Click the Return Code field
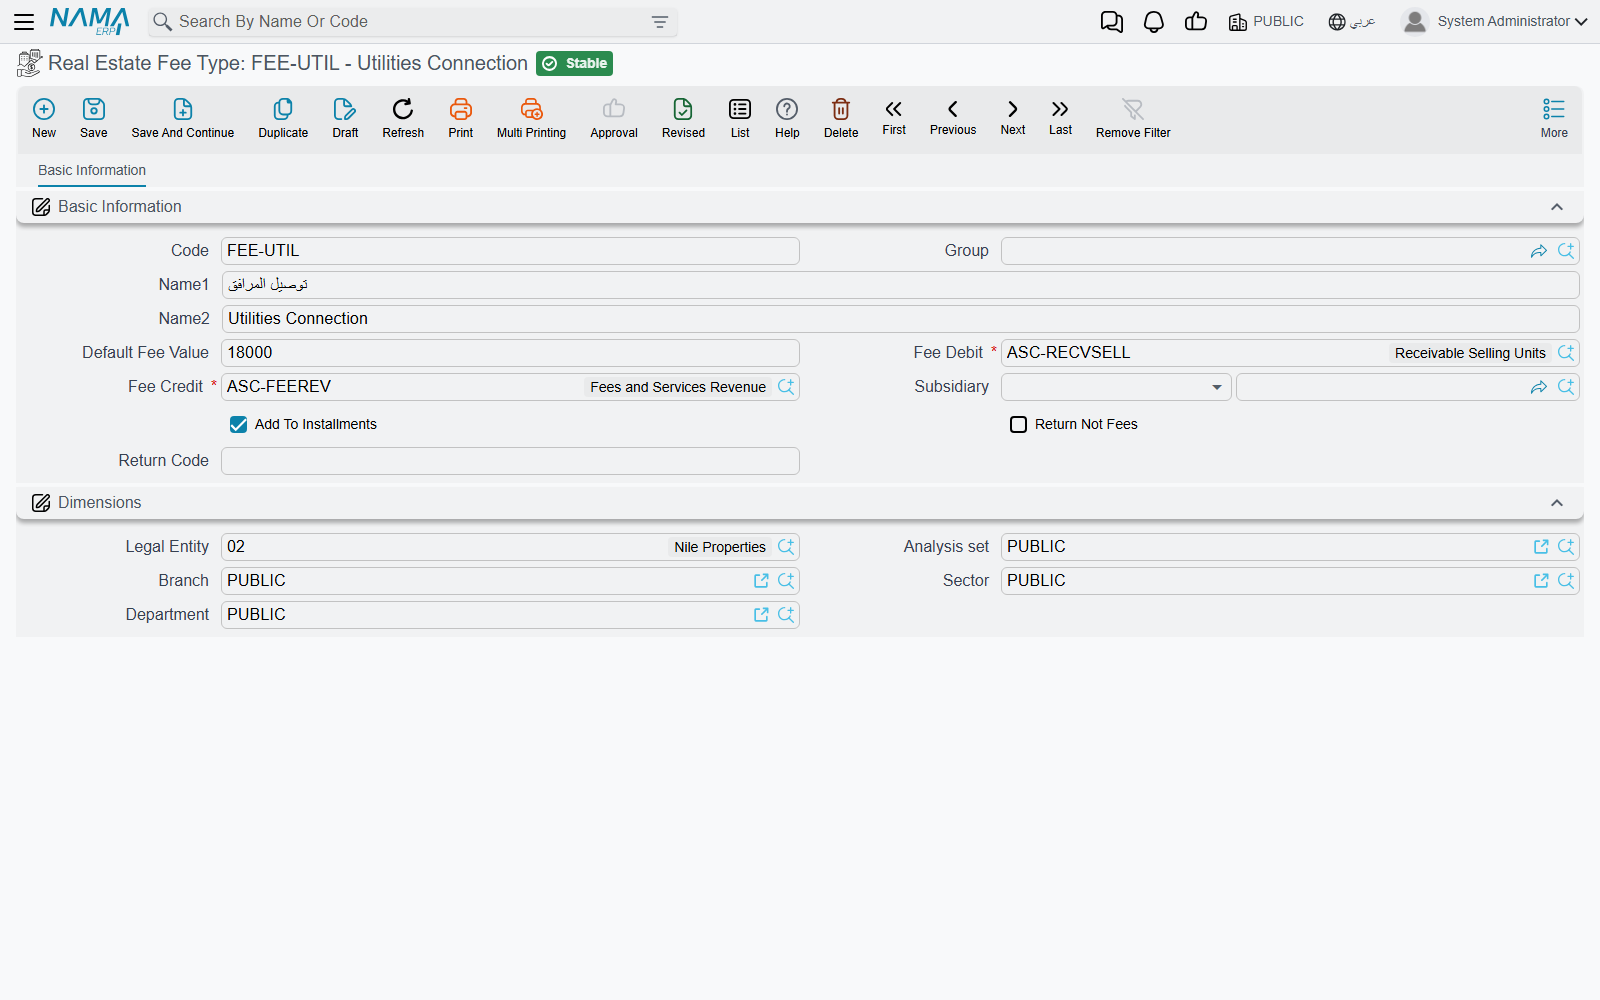This screenshot has height=1000, width=1600. pos(510,461)
